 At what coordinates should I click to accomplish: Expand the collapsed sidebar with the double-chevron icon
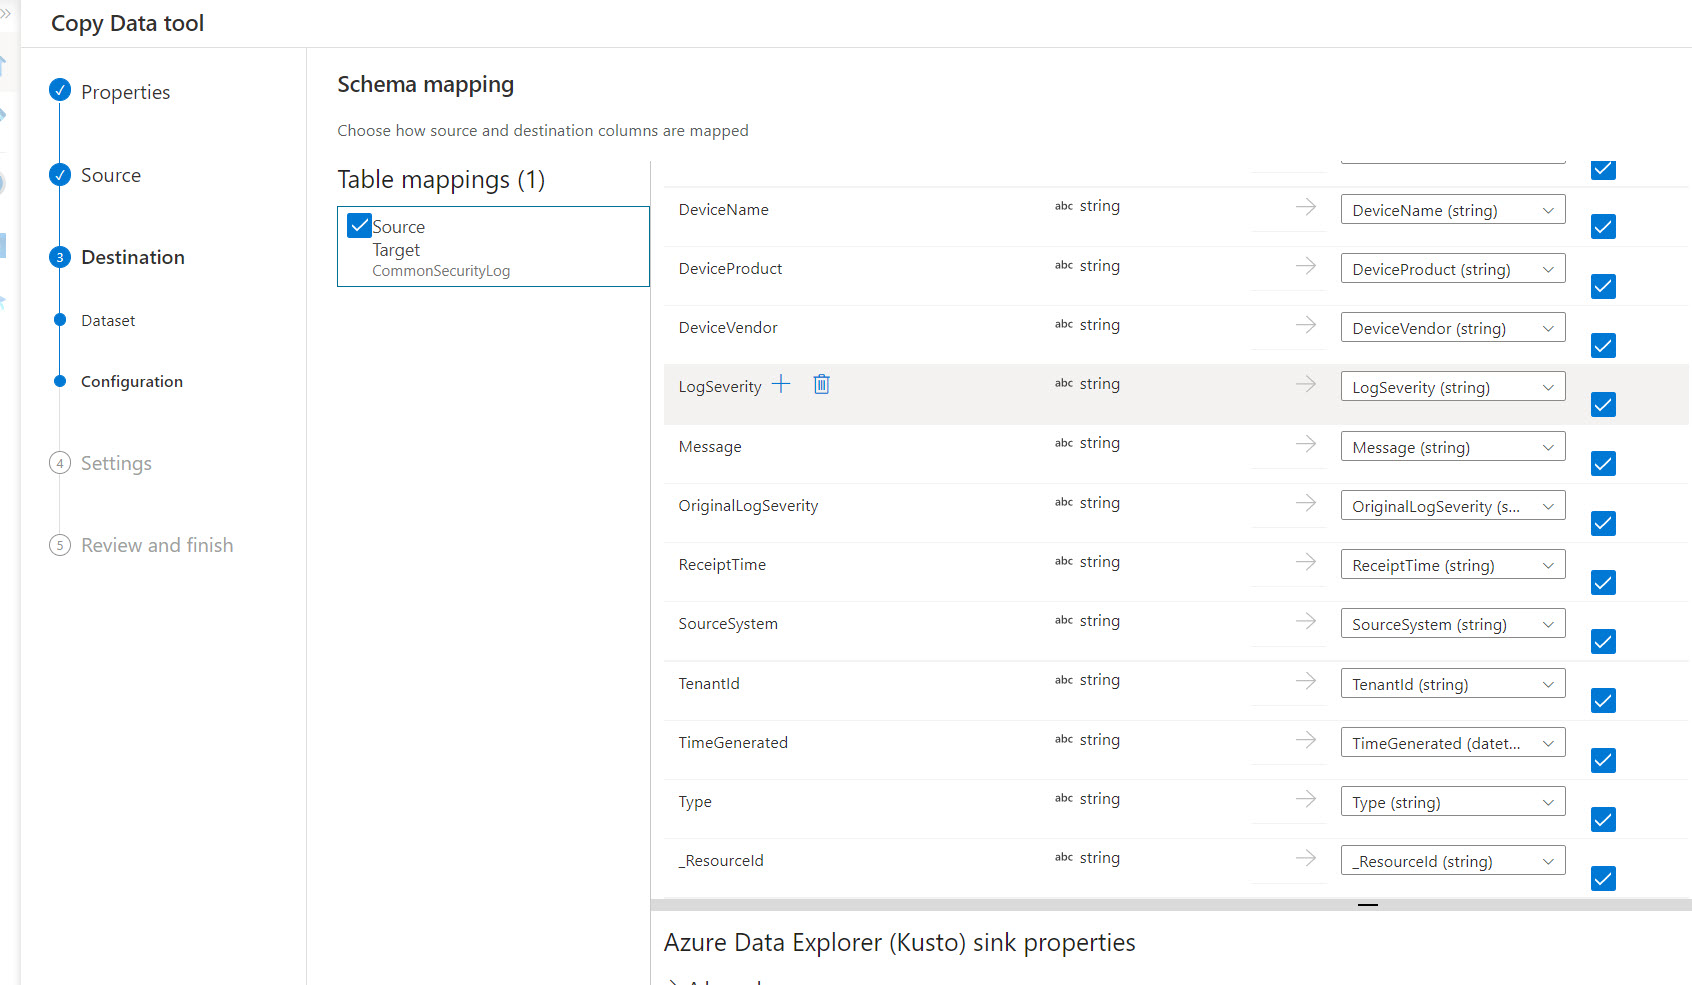click(10, 12)
